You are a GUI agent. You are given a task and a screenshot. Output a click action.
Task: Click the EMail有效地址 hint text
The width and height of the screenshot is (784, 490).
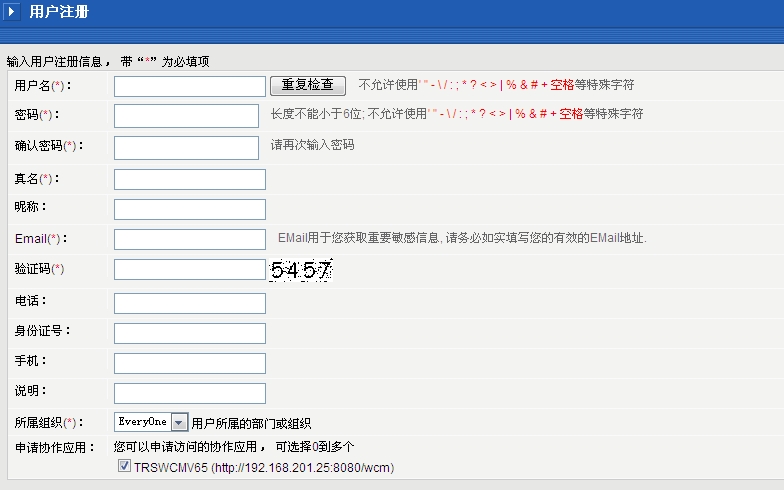462,238
